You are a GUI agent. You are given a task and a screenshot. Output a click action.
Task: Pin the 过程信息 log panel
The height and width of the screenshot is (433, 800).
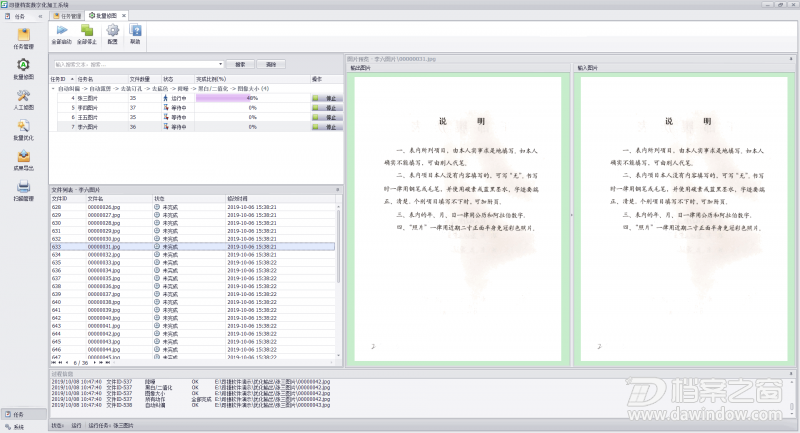coord(791,374)
